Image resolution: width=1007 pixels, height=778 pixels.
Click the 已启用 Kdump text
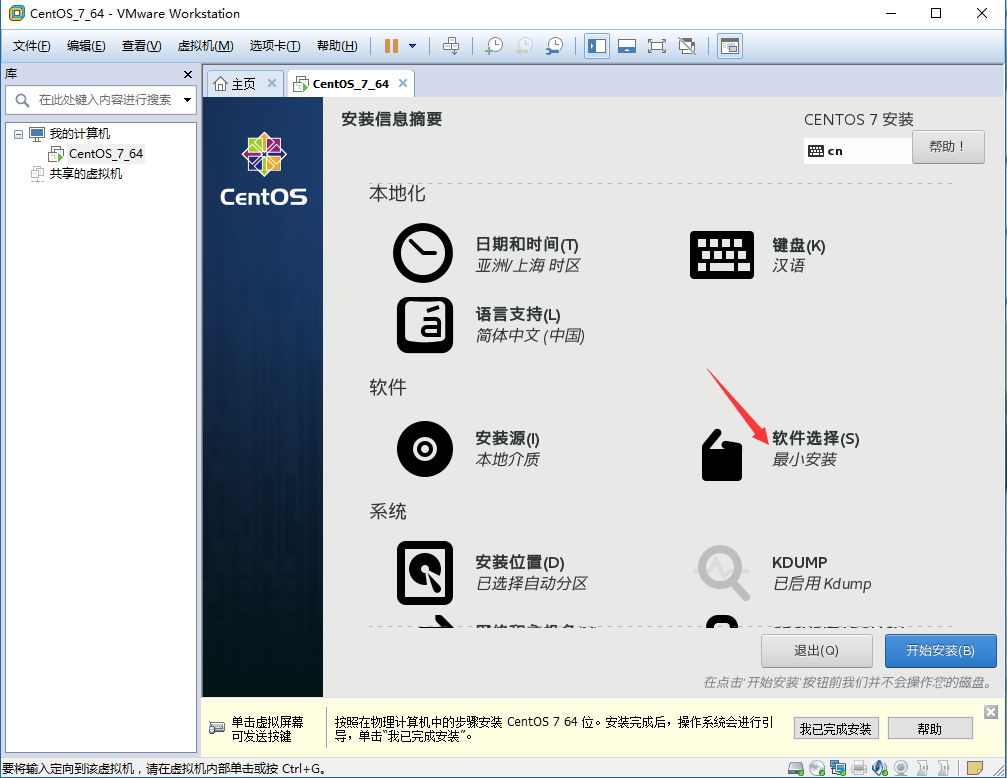point(822,583)
